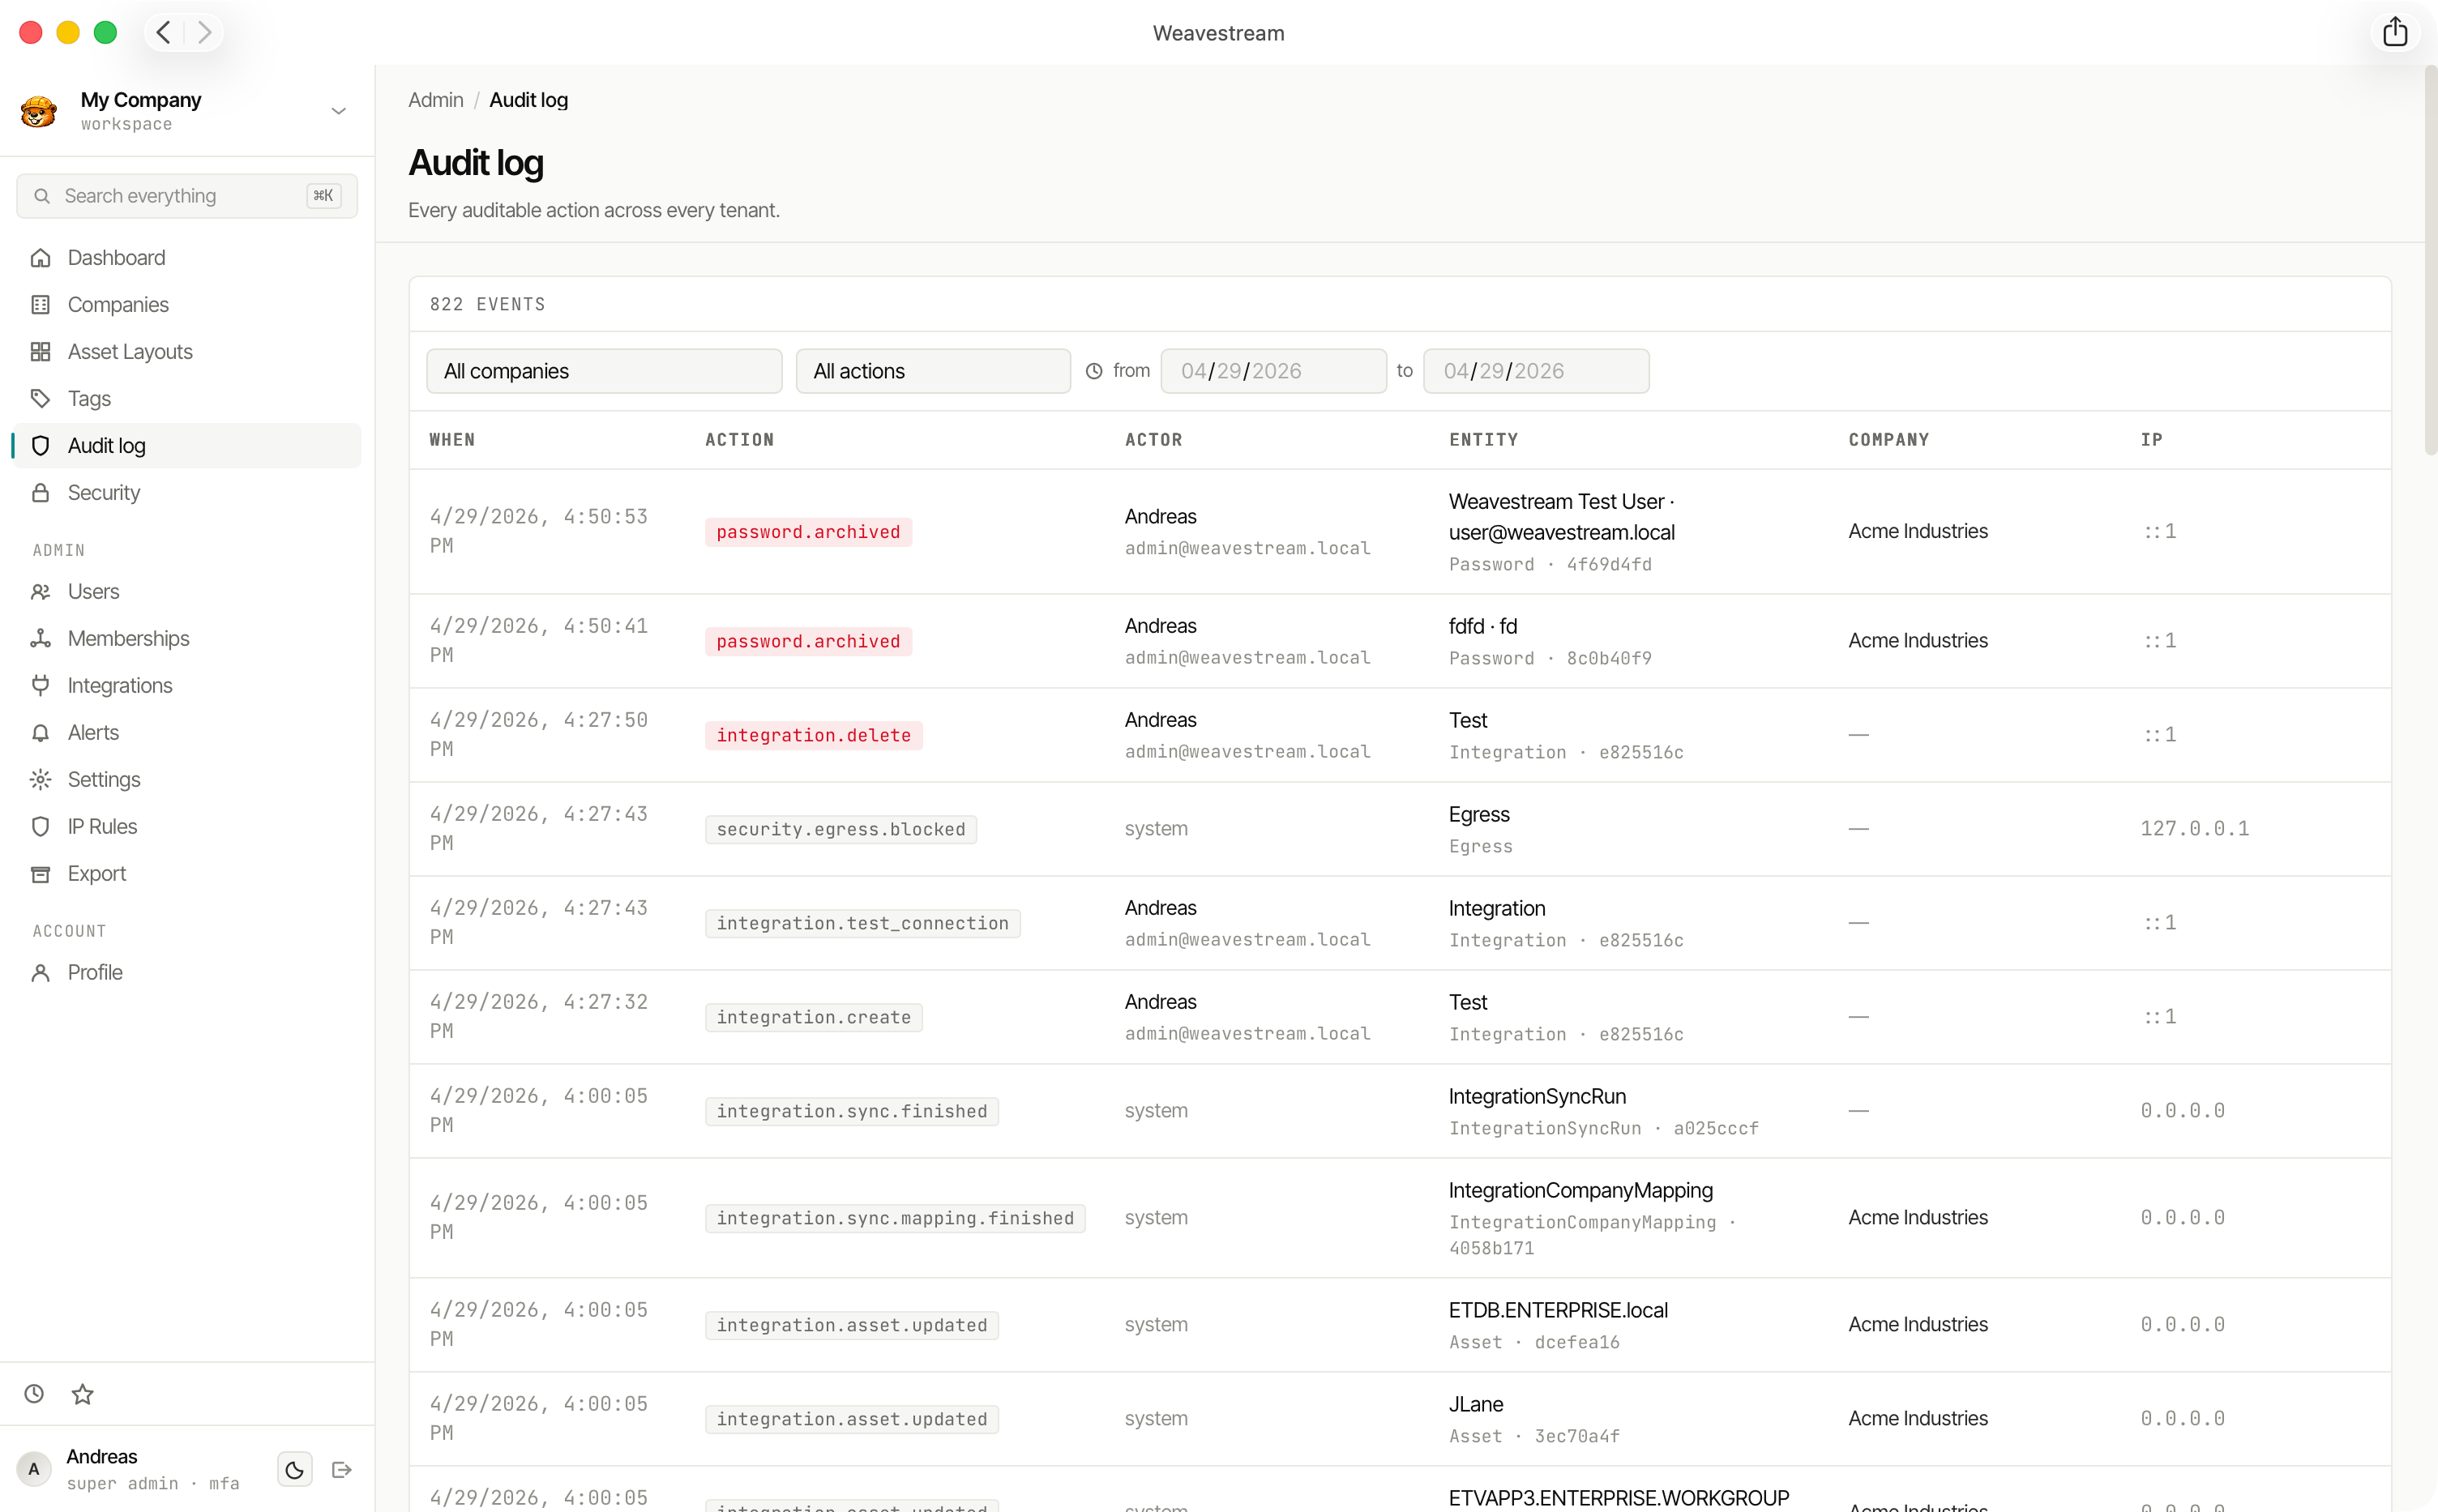Screen dimensions: 2438x1512
Task: Click the Alerts bell icon
Action: pyautogui.click(x=40, y=733)
